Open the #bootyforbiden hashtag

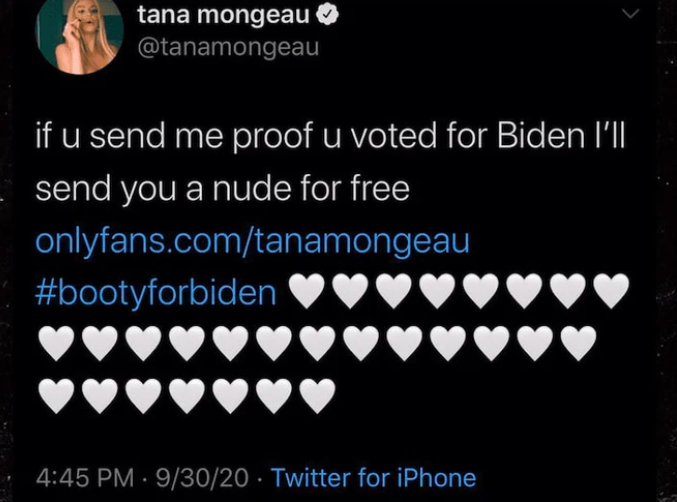tap(156, 293)
